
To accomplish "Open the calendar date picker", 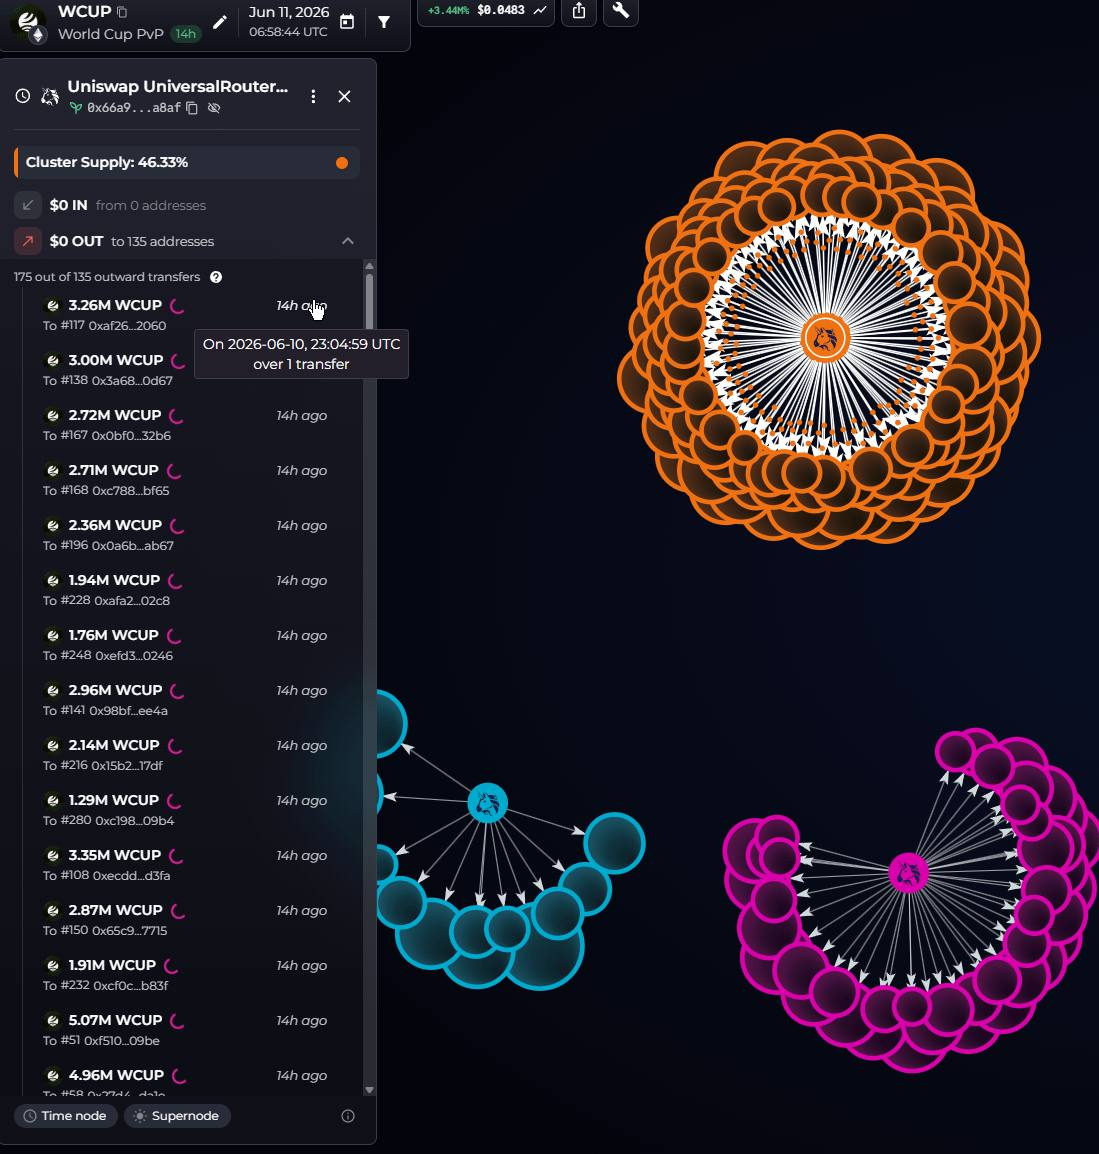I will click(x=347, y=22).
